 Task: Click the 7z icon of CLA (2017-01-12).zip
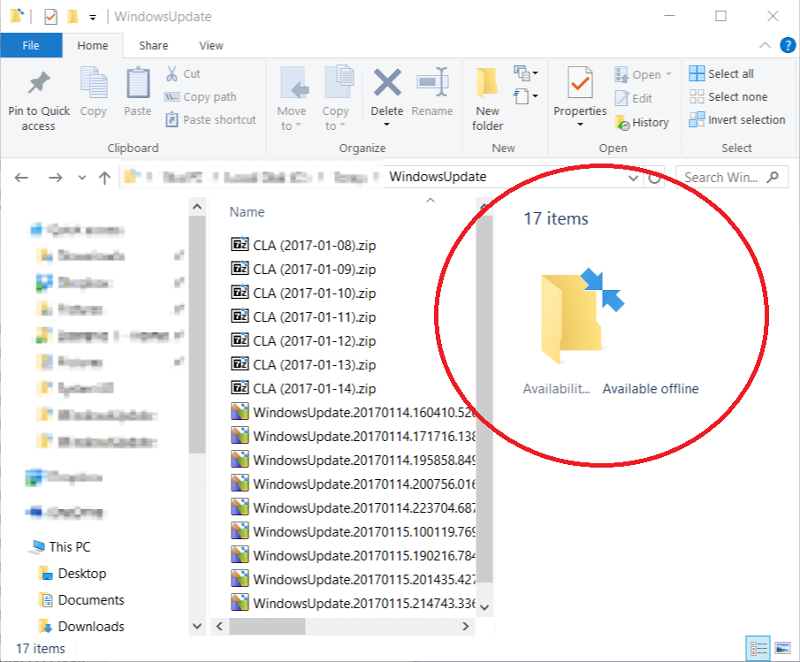[x=240, y=340]
